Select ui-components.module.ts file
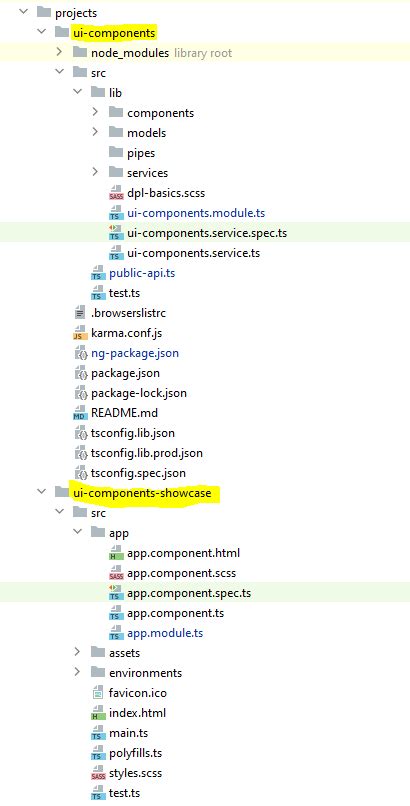410x806 pixels. tap(196, 213)
